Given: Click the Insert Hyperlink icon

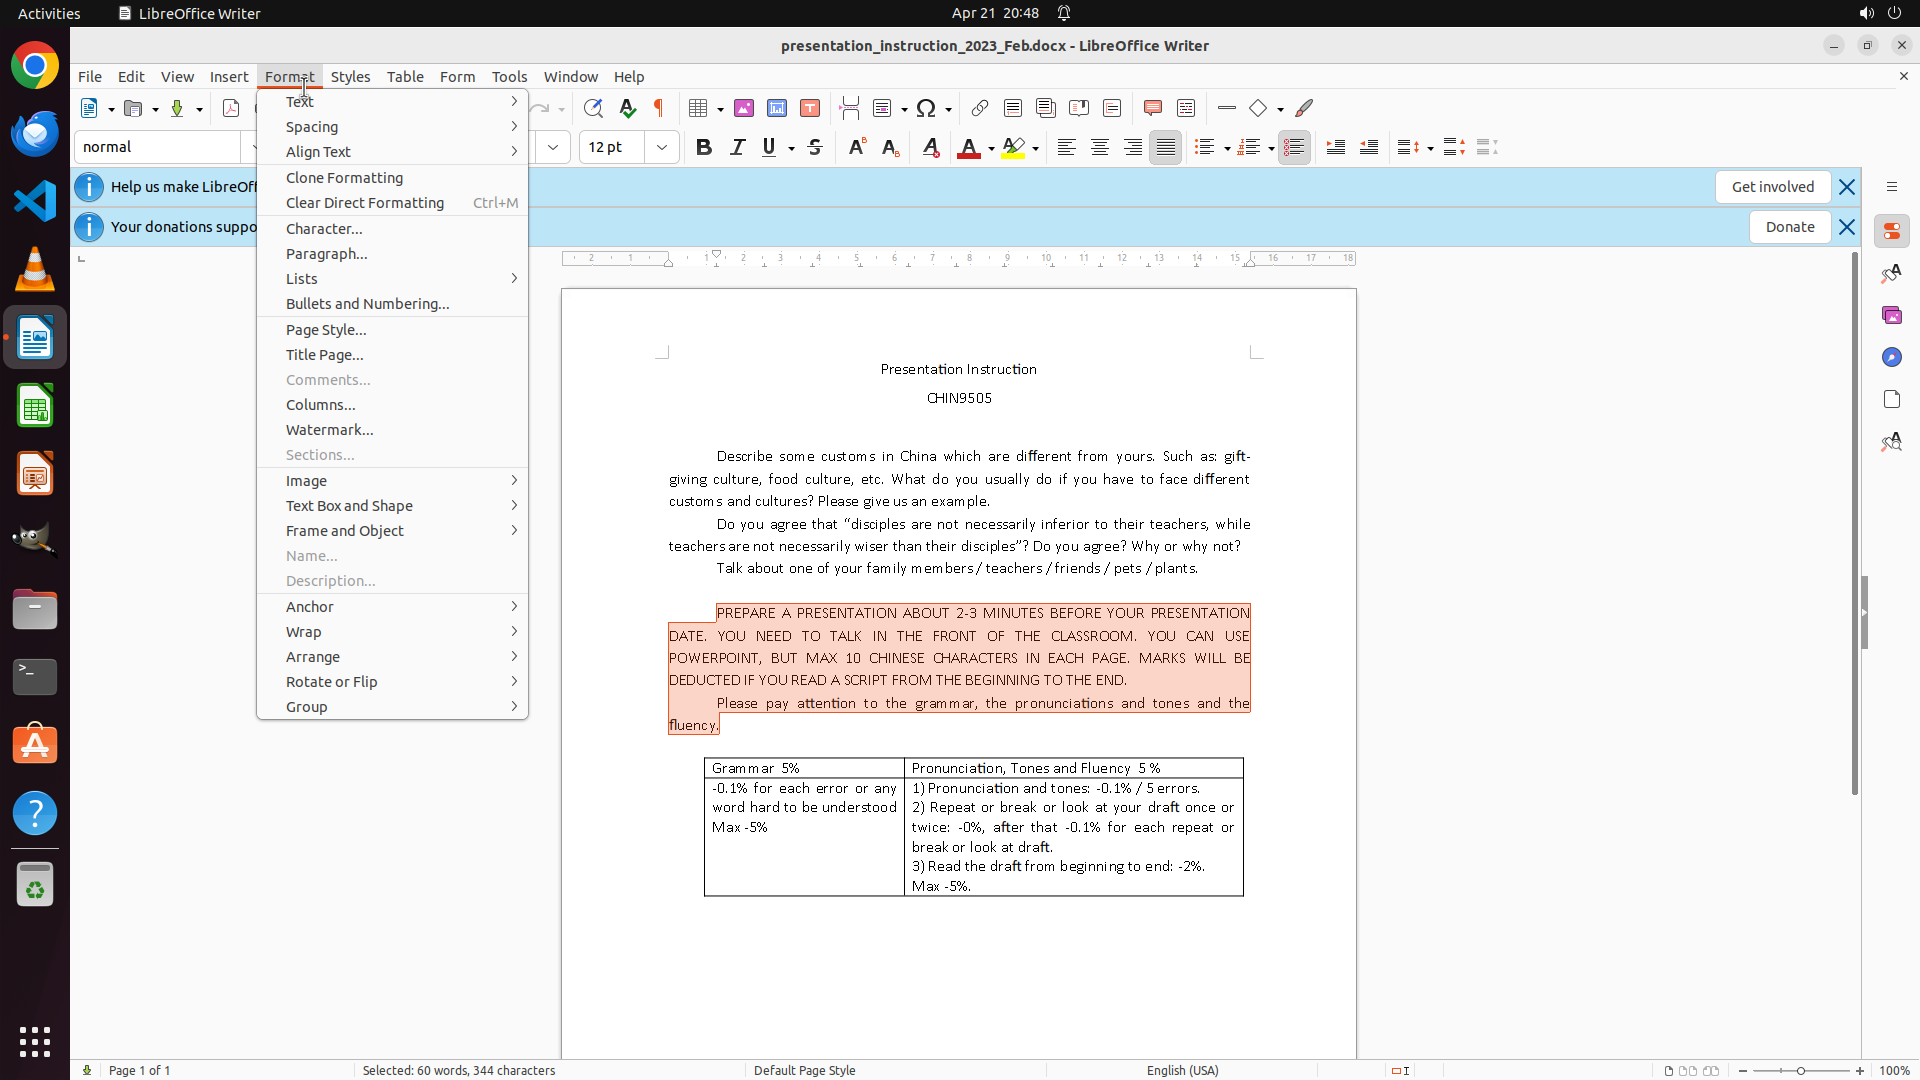Looking at the screenshot, I should tap(980, 108).
